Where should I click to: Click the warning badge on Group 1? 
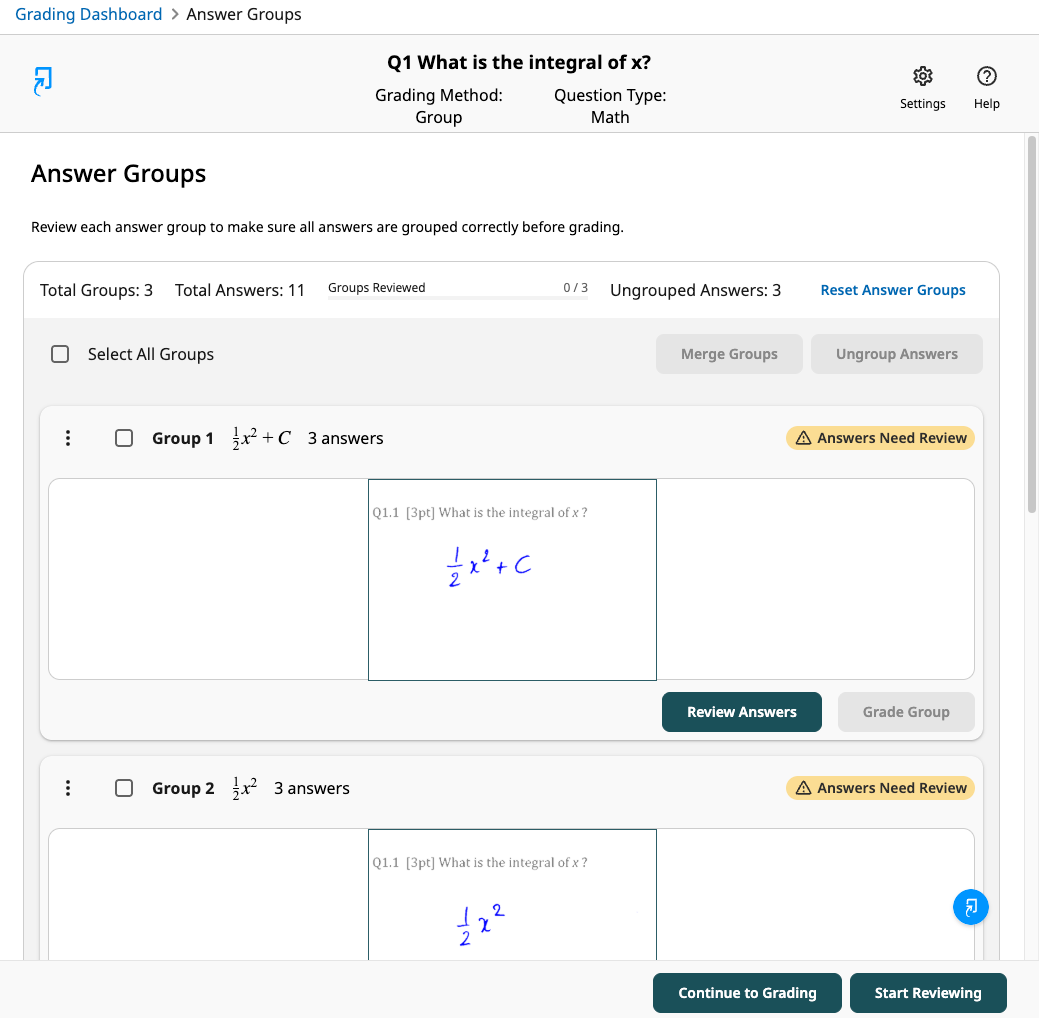880,438
